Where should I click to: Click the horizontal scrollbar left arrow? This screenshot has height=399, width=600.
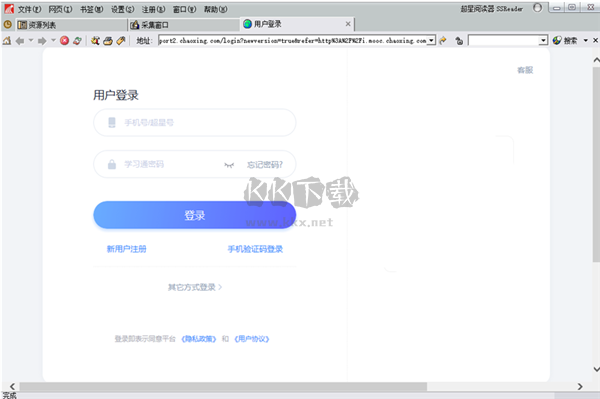coord(12,386)
